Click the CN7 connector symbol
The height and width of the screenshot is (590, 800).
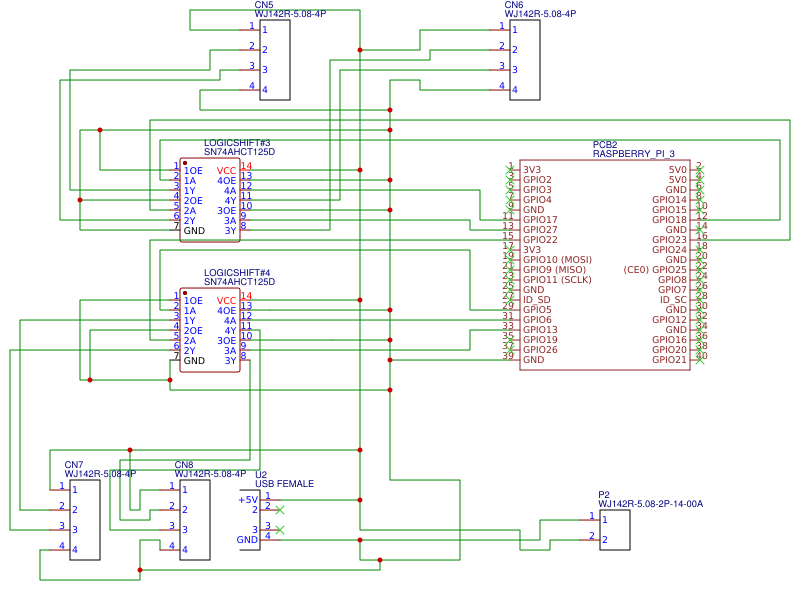(85, 520)
